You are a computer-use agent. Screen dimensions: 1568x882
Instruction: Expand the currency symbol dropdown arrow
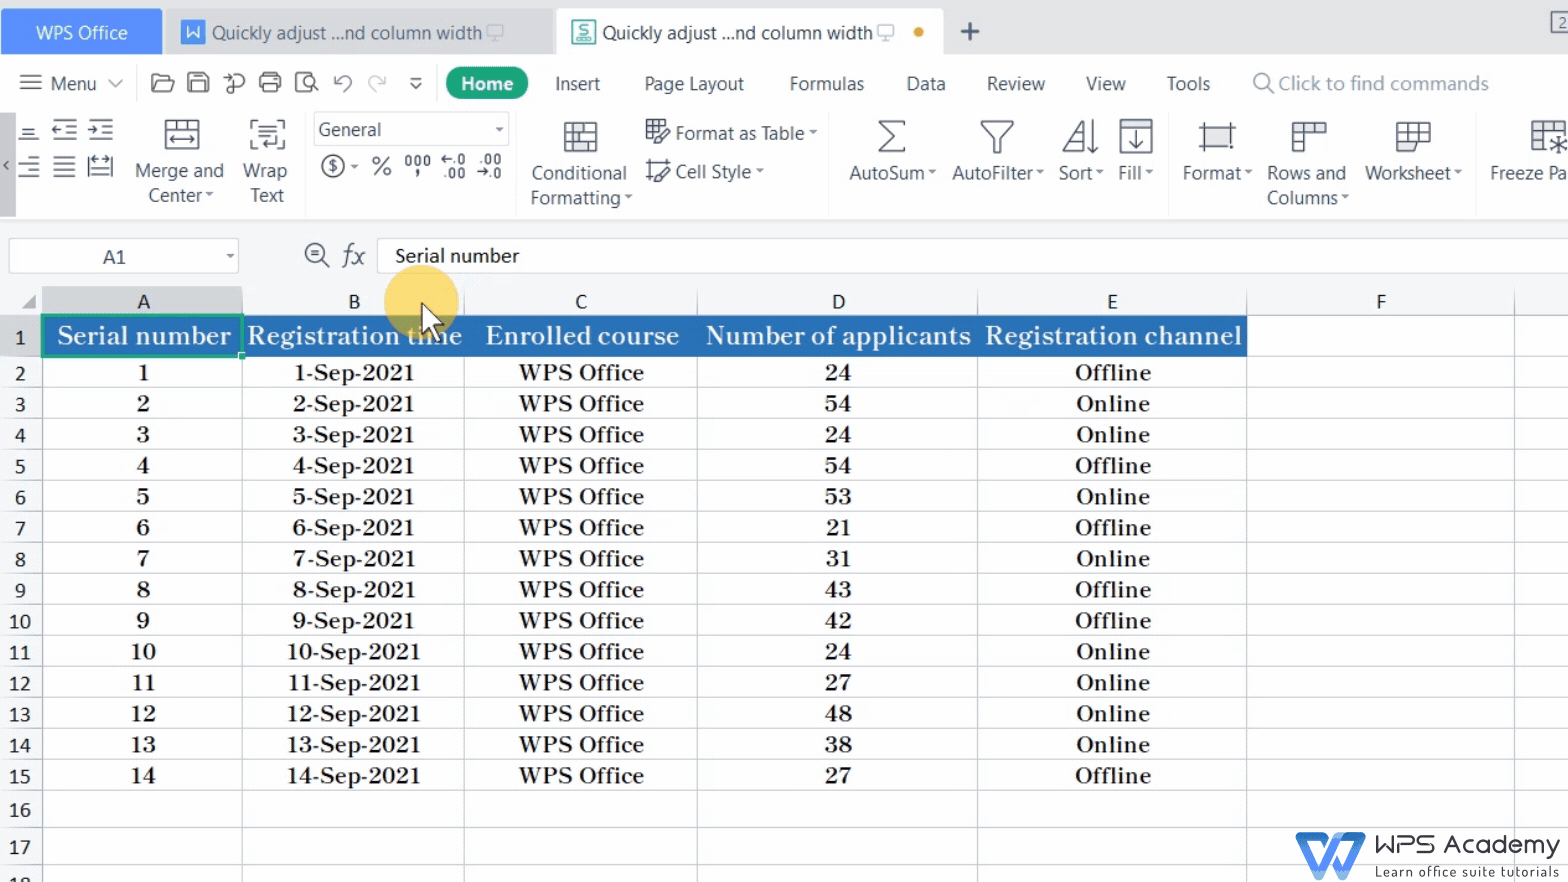[x=354, y=167]
